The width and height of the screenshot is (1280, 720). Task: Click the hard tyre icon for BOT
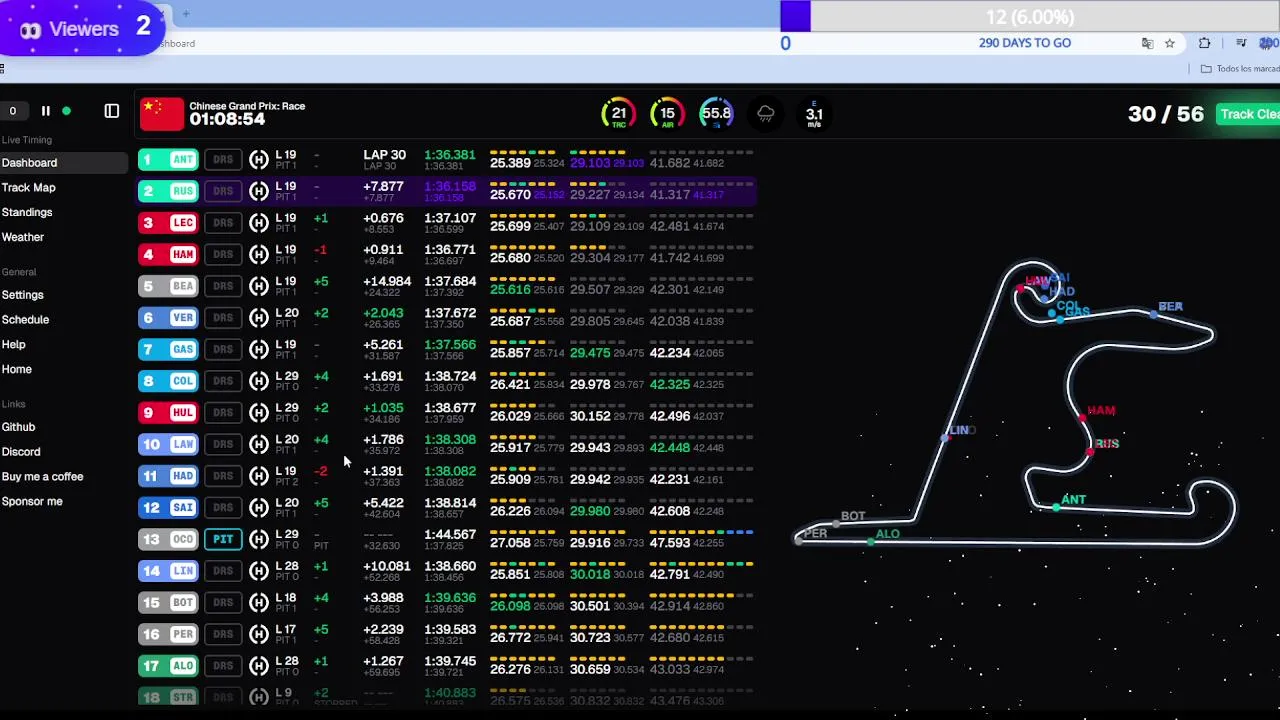(259, 603)
